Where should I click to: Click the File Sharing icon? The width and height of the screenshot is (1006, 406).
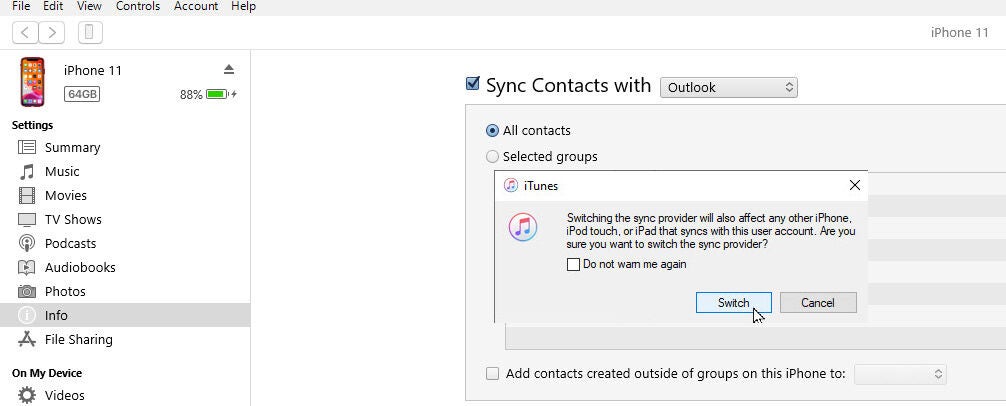(27, 339)
